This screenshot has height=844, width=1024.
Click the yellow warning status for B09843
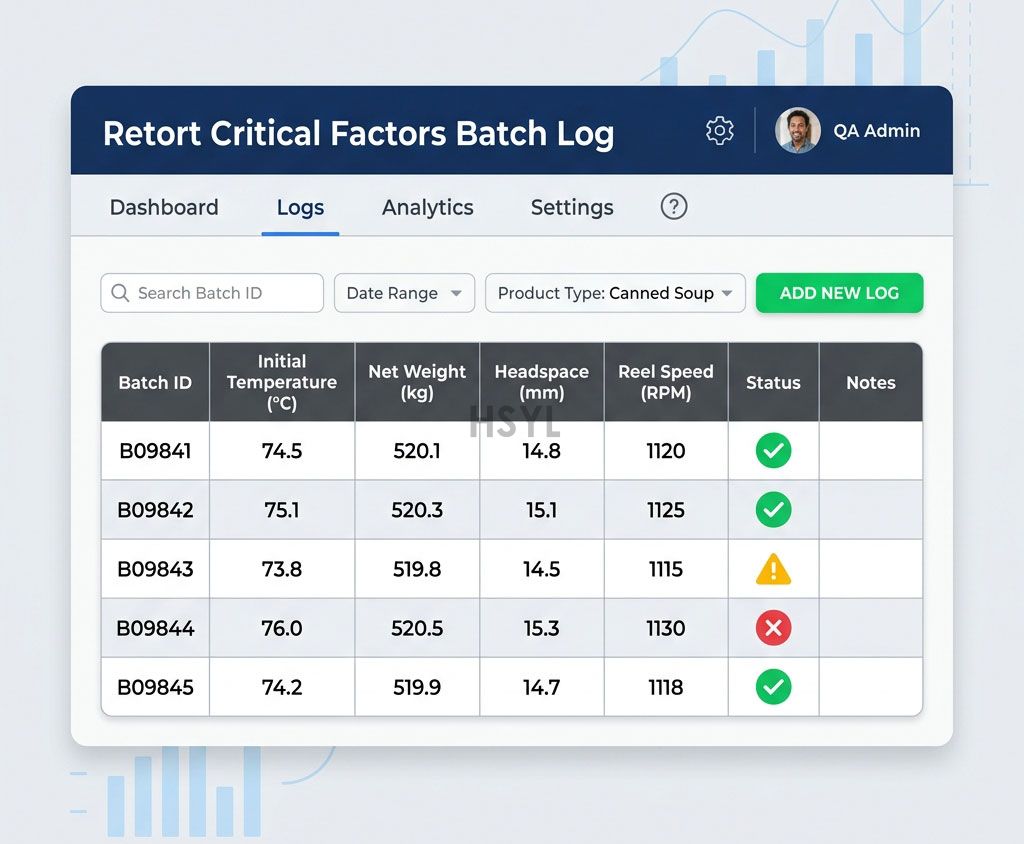[x=773, y=568]
